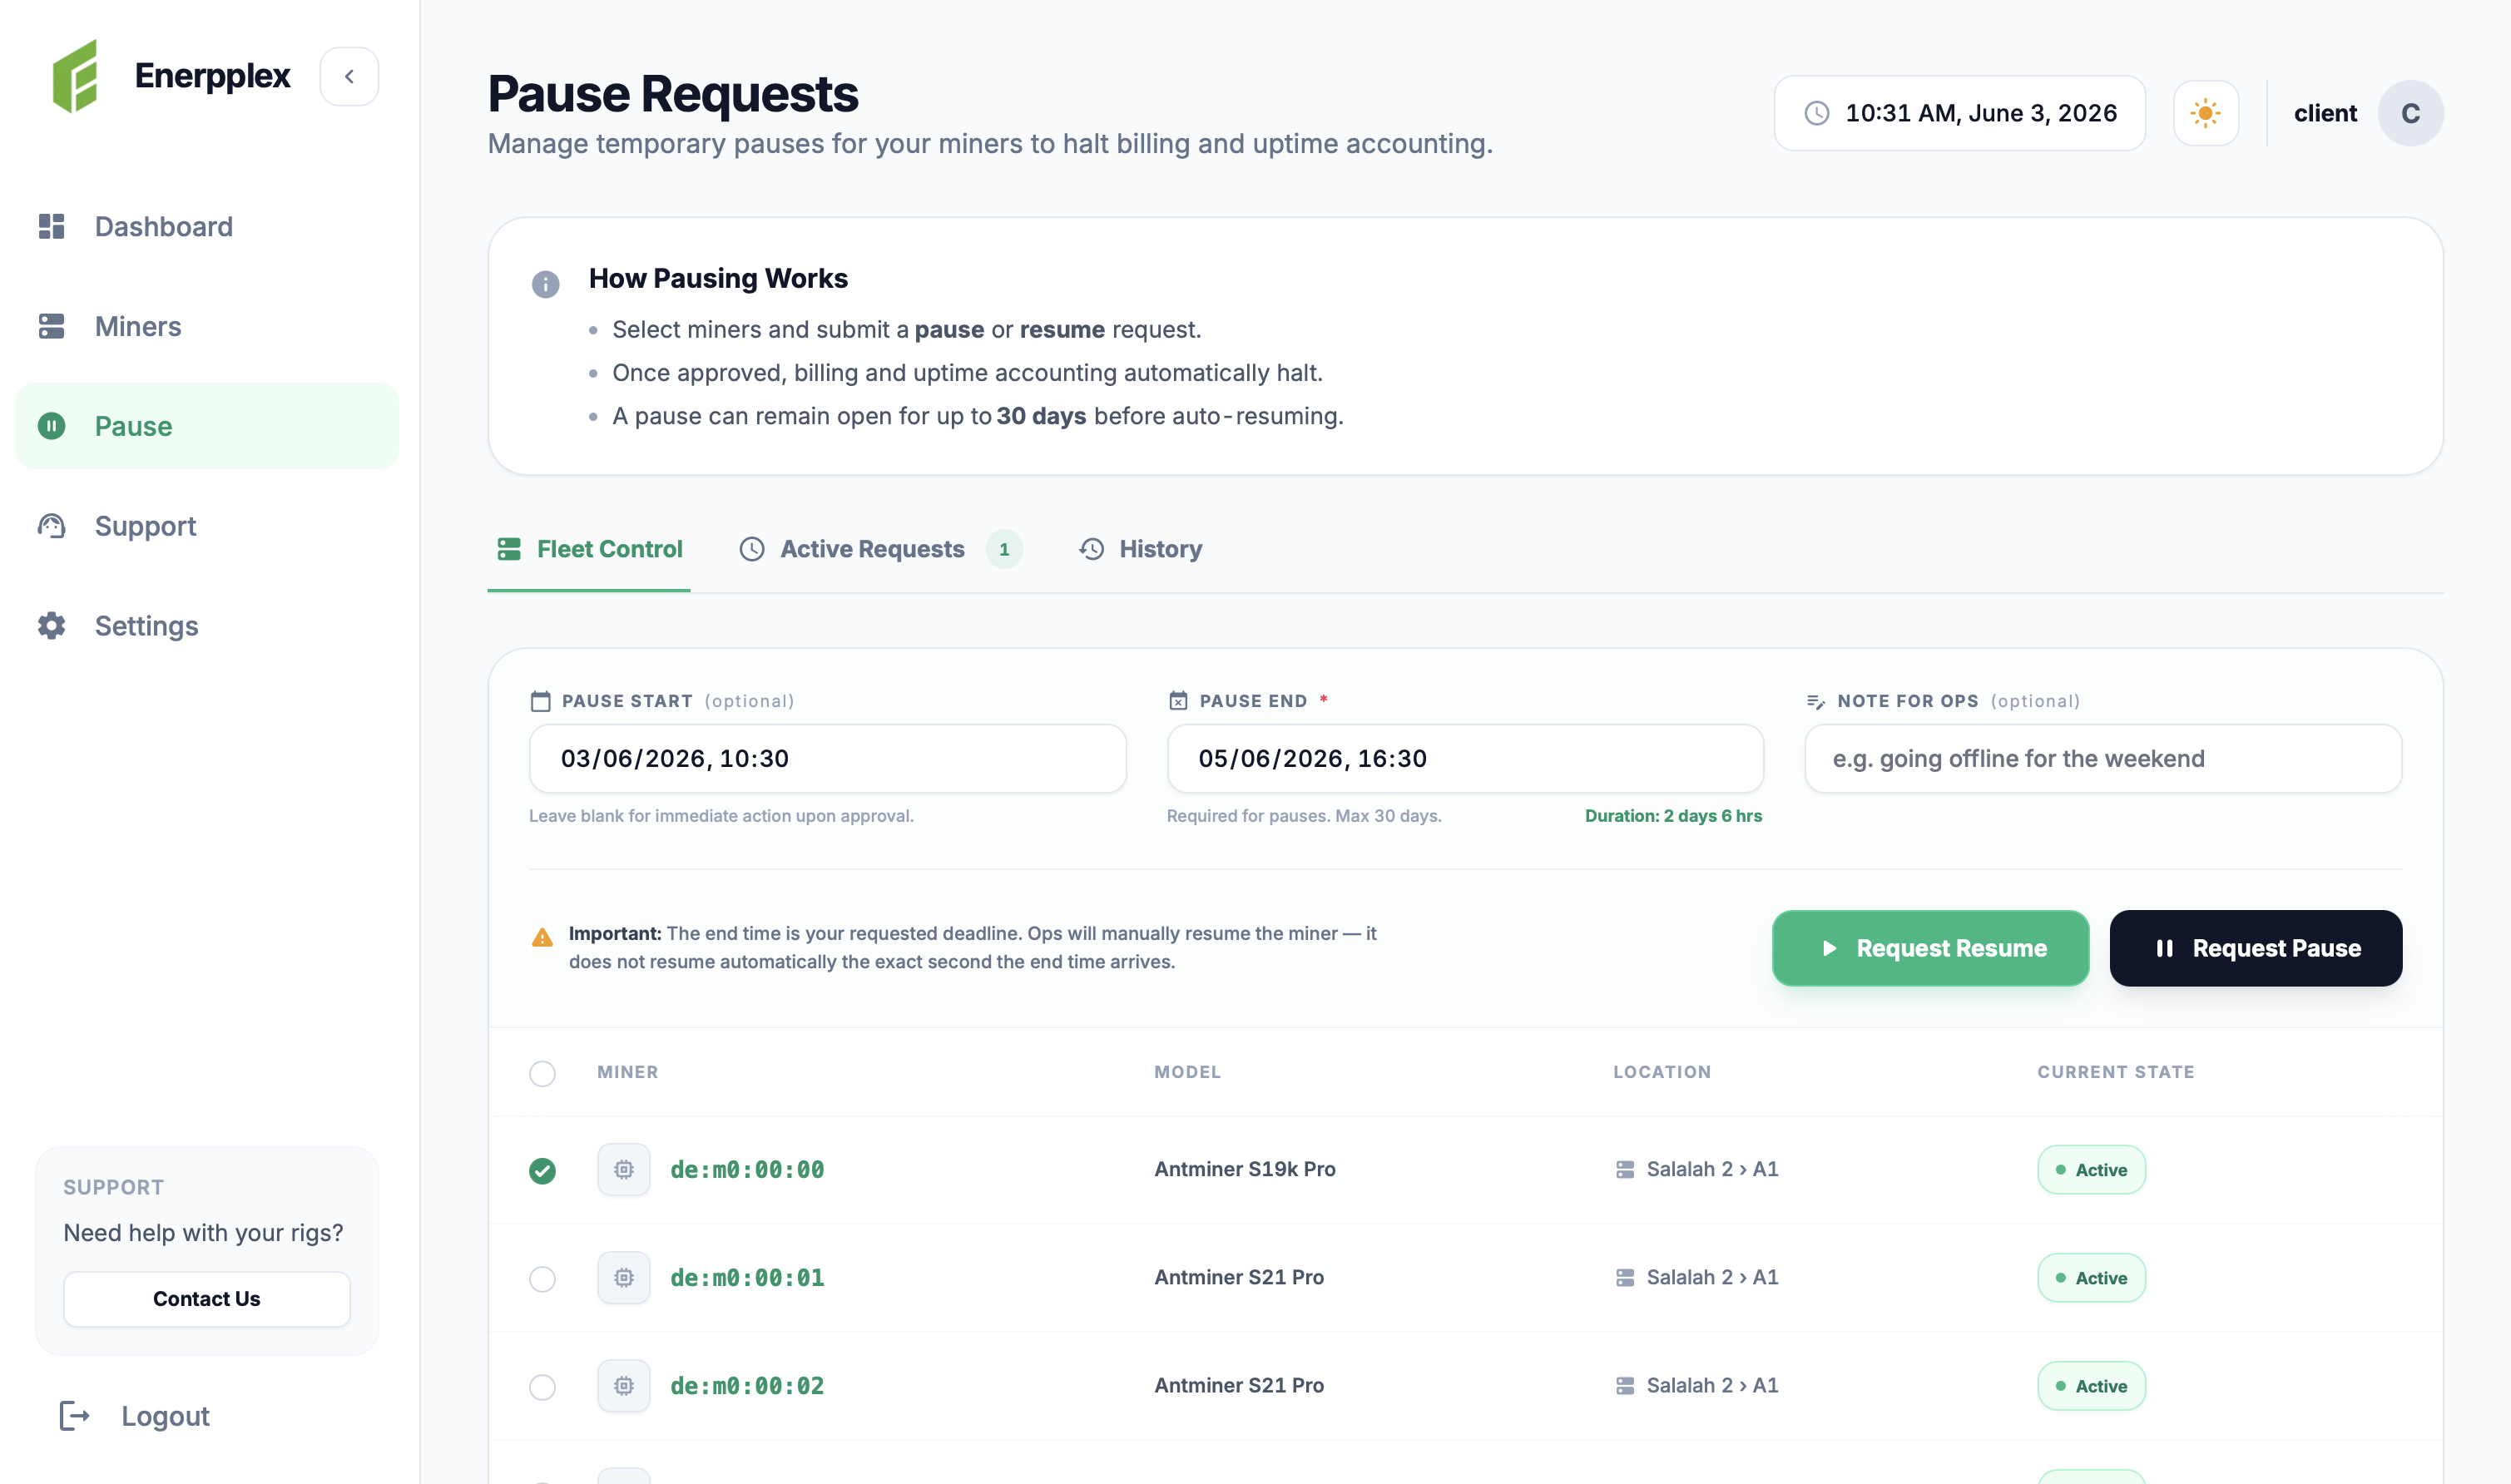Click the rack location icon for de:m0:00:00
Image resolution: width=2511 pixels, height=1484 pixels.
coord(1625,1169)
